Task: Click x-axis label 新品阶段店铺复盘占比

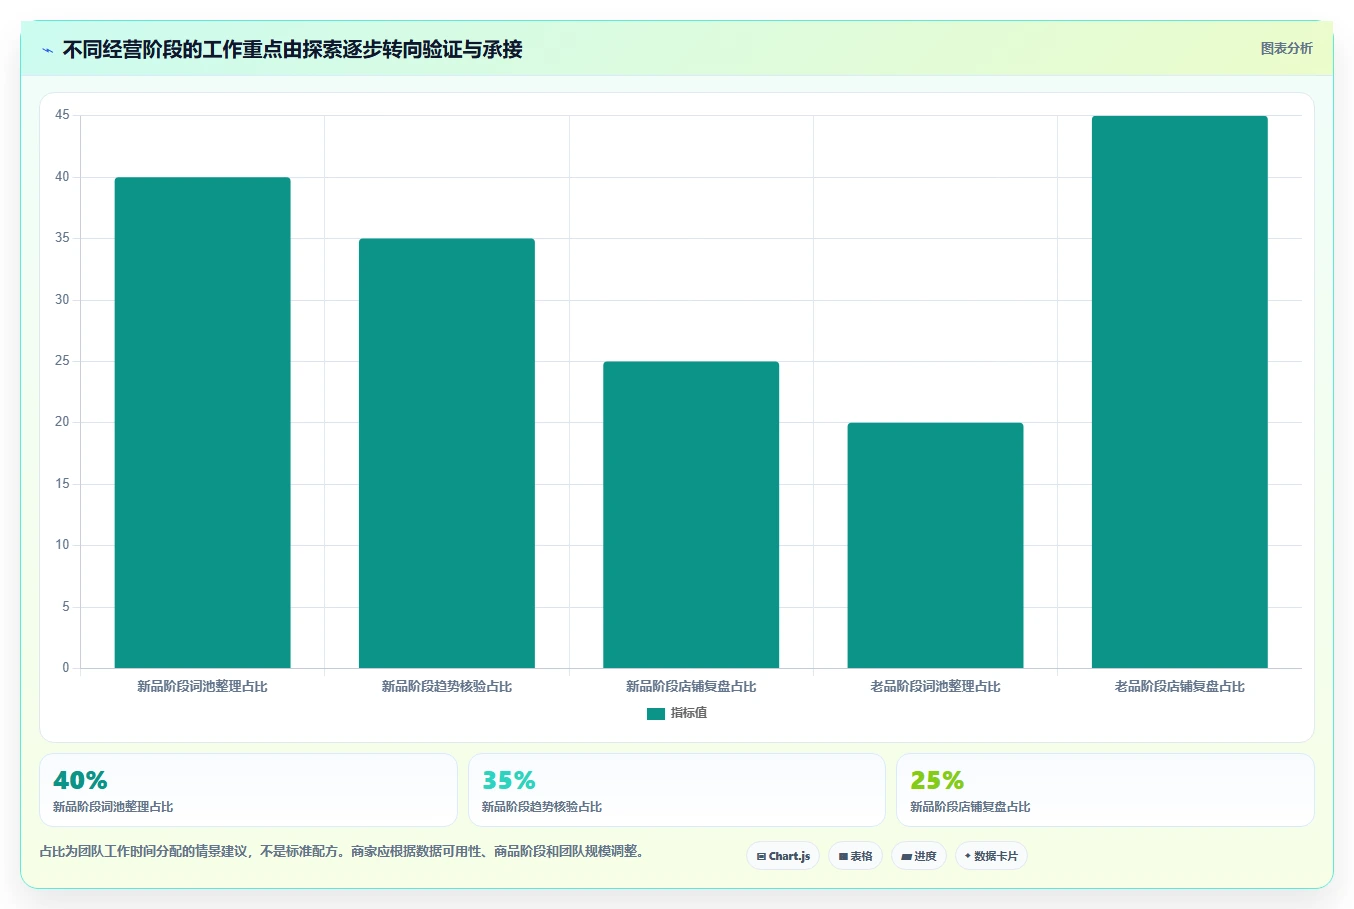Action: click(691, 686)
